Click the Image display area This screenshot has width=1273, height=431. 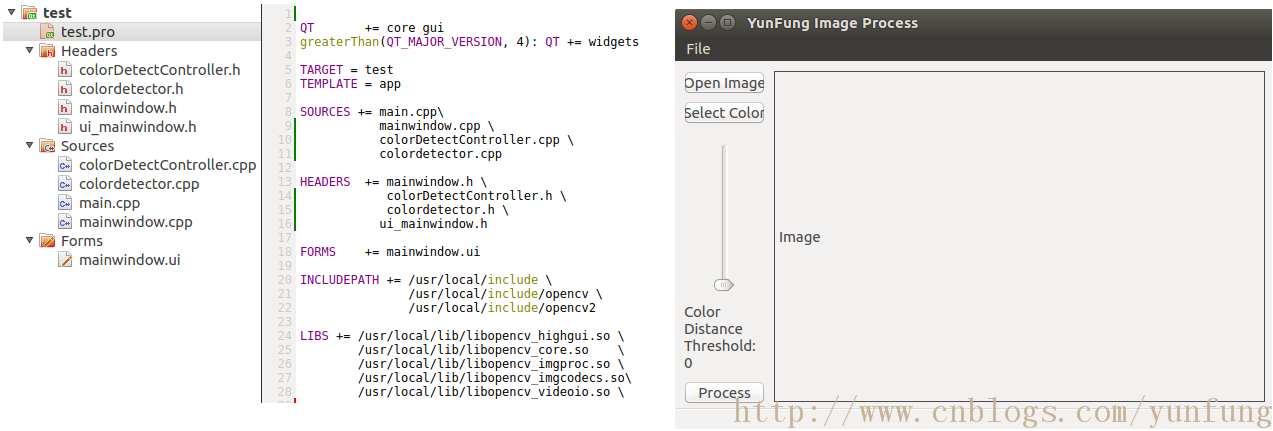point(1021,237)
